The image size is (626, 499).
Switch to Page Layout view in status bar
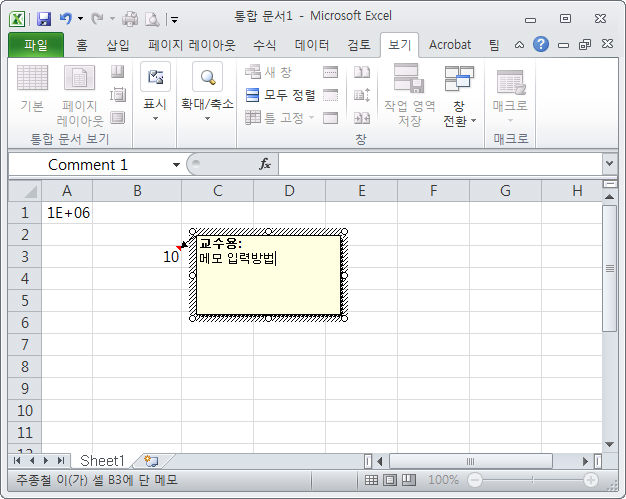[390, 480]
